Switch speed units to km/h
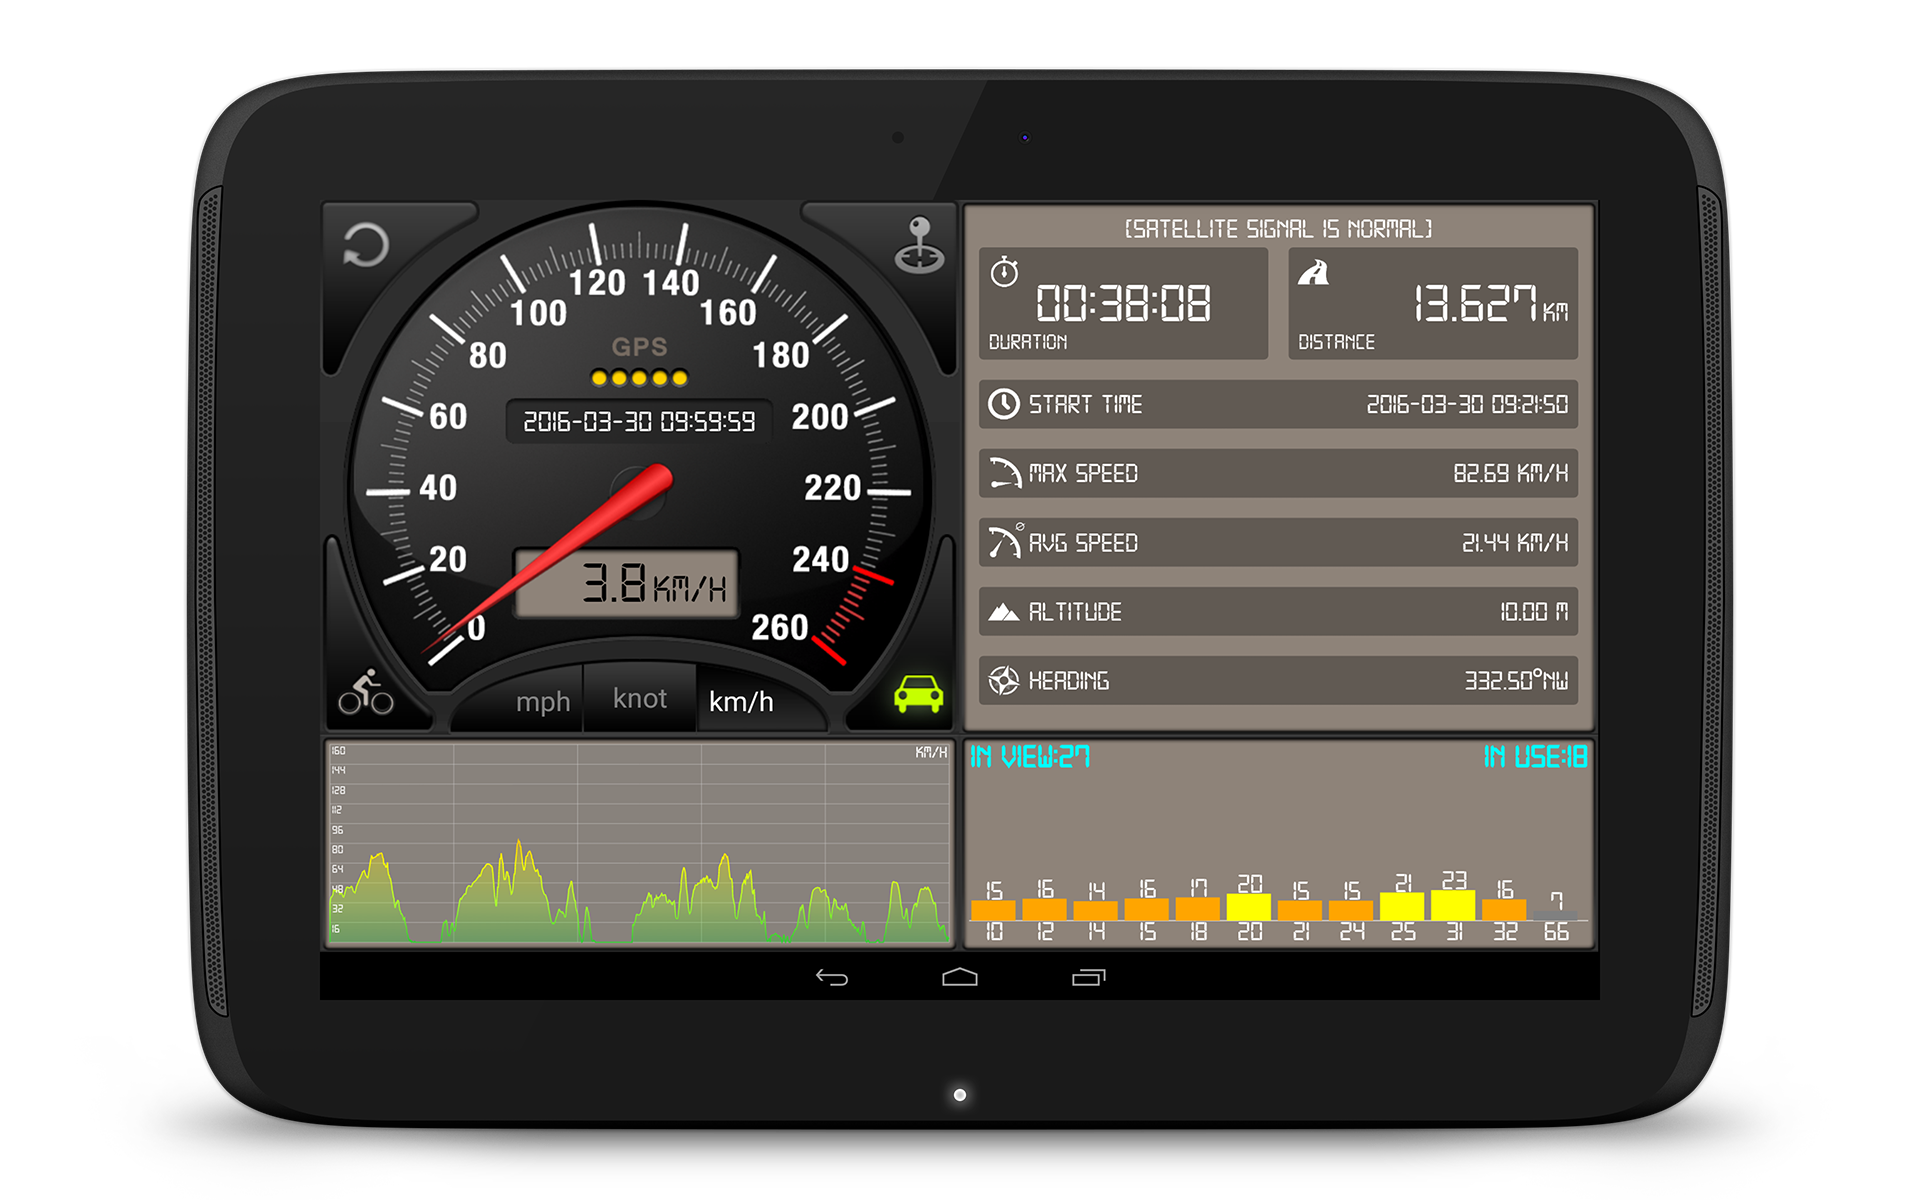Image resolution: width=1920 pixels, height=1200 pixels. click(x=740, y=702)
